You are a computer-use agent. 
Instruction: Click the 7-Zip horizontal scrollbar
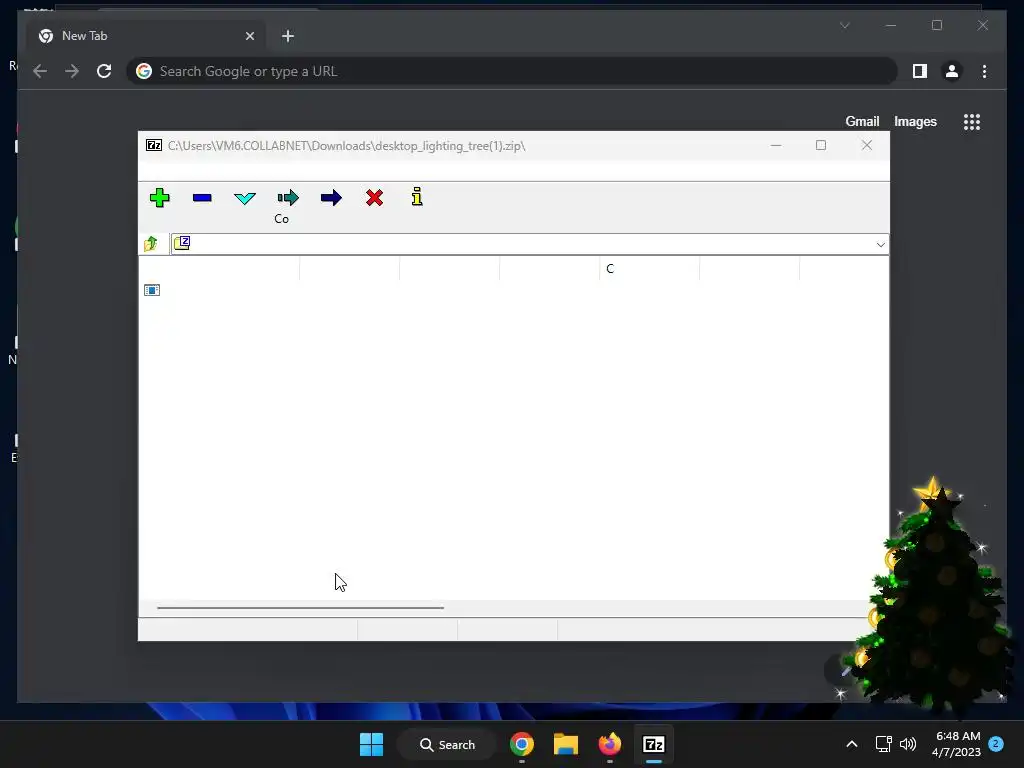click(x=300, y=607)
